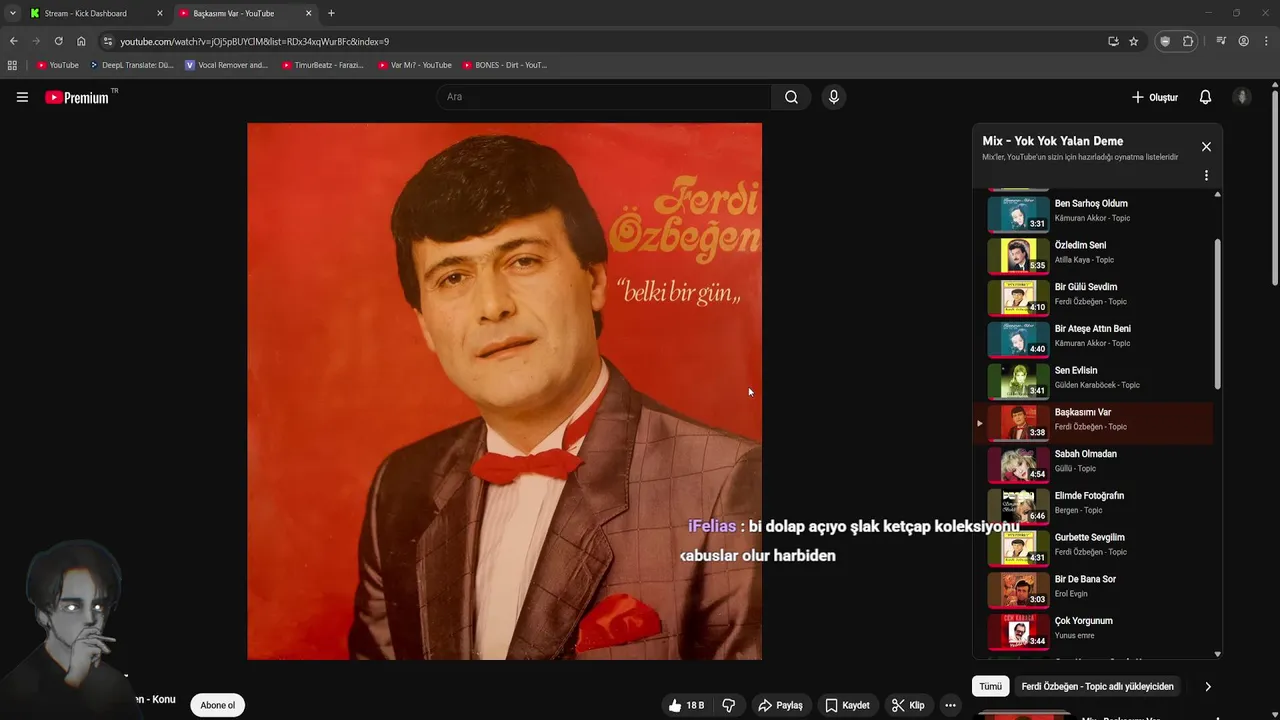Select Ferdi Özbeğen - Topic uploader chip
Screen dimensions: 1280x720
(x=1097, y=686)
